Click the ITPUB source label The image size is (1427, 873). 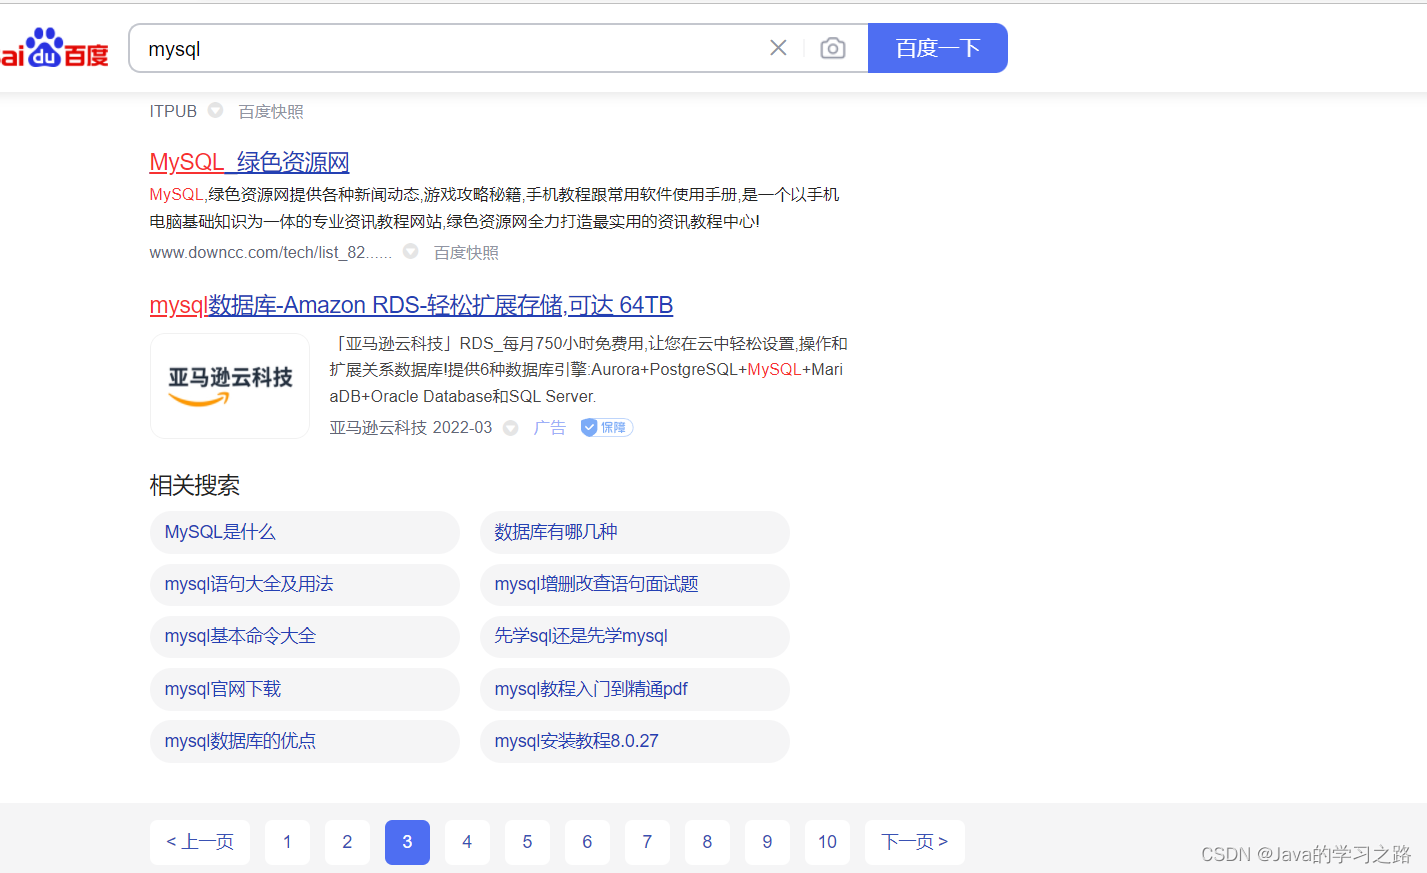[173, 112]
